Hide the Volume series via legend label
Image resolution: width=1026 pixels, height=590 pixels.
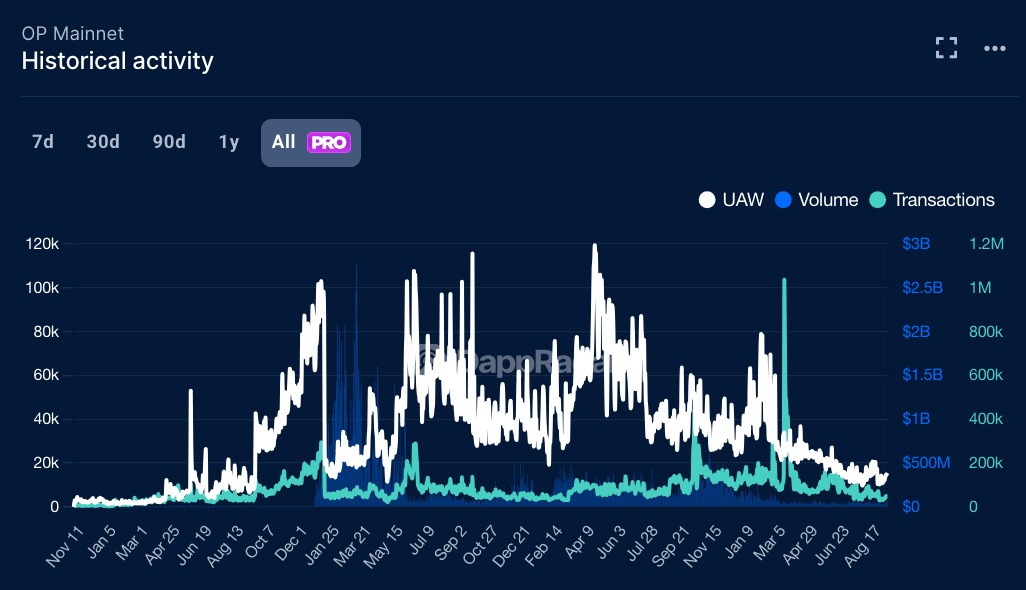pos(828,200)
